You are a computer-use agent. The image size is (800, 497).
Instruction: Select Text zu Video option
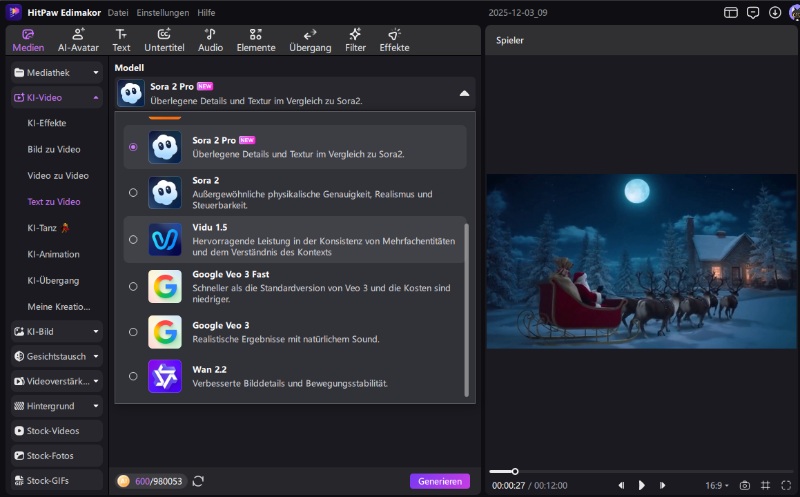(x=54, y=202)
